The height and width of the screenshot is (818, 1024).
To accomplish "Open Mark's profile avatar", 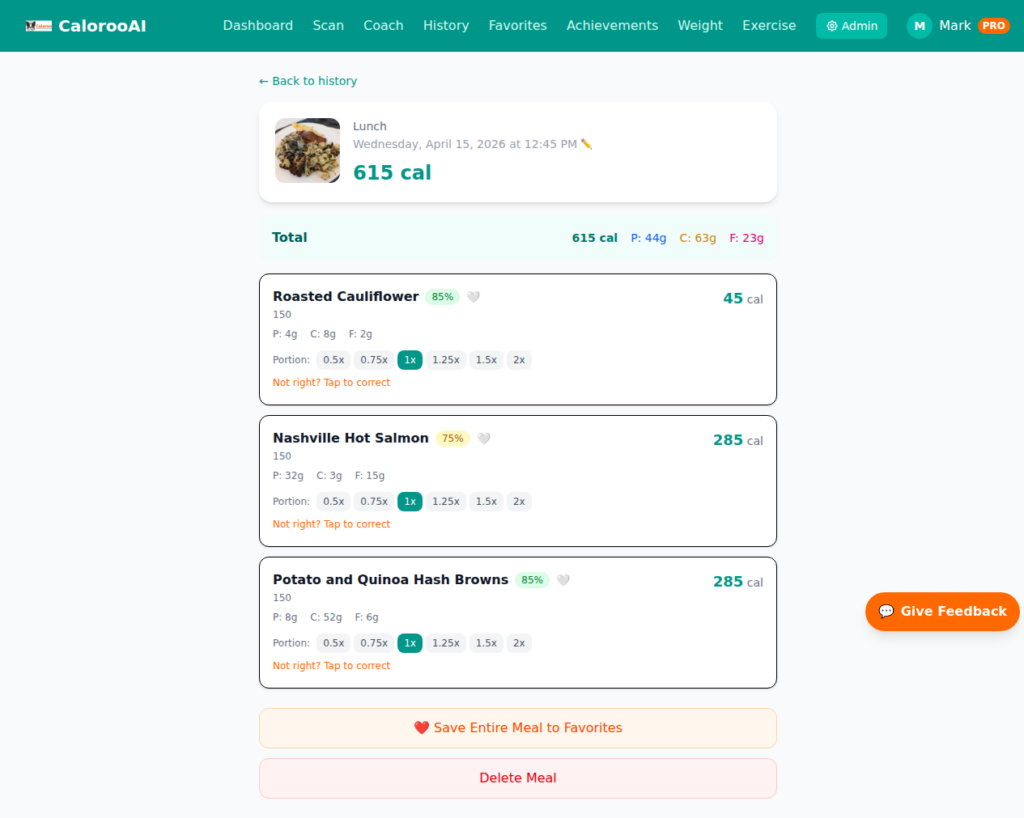I will (919, 26).
